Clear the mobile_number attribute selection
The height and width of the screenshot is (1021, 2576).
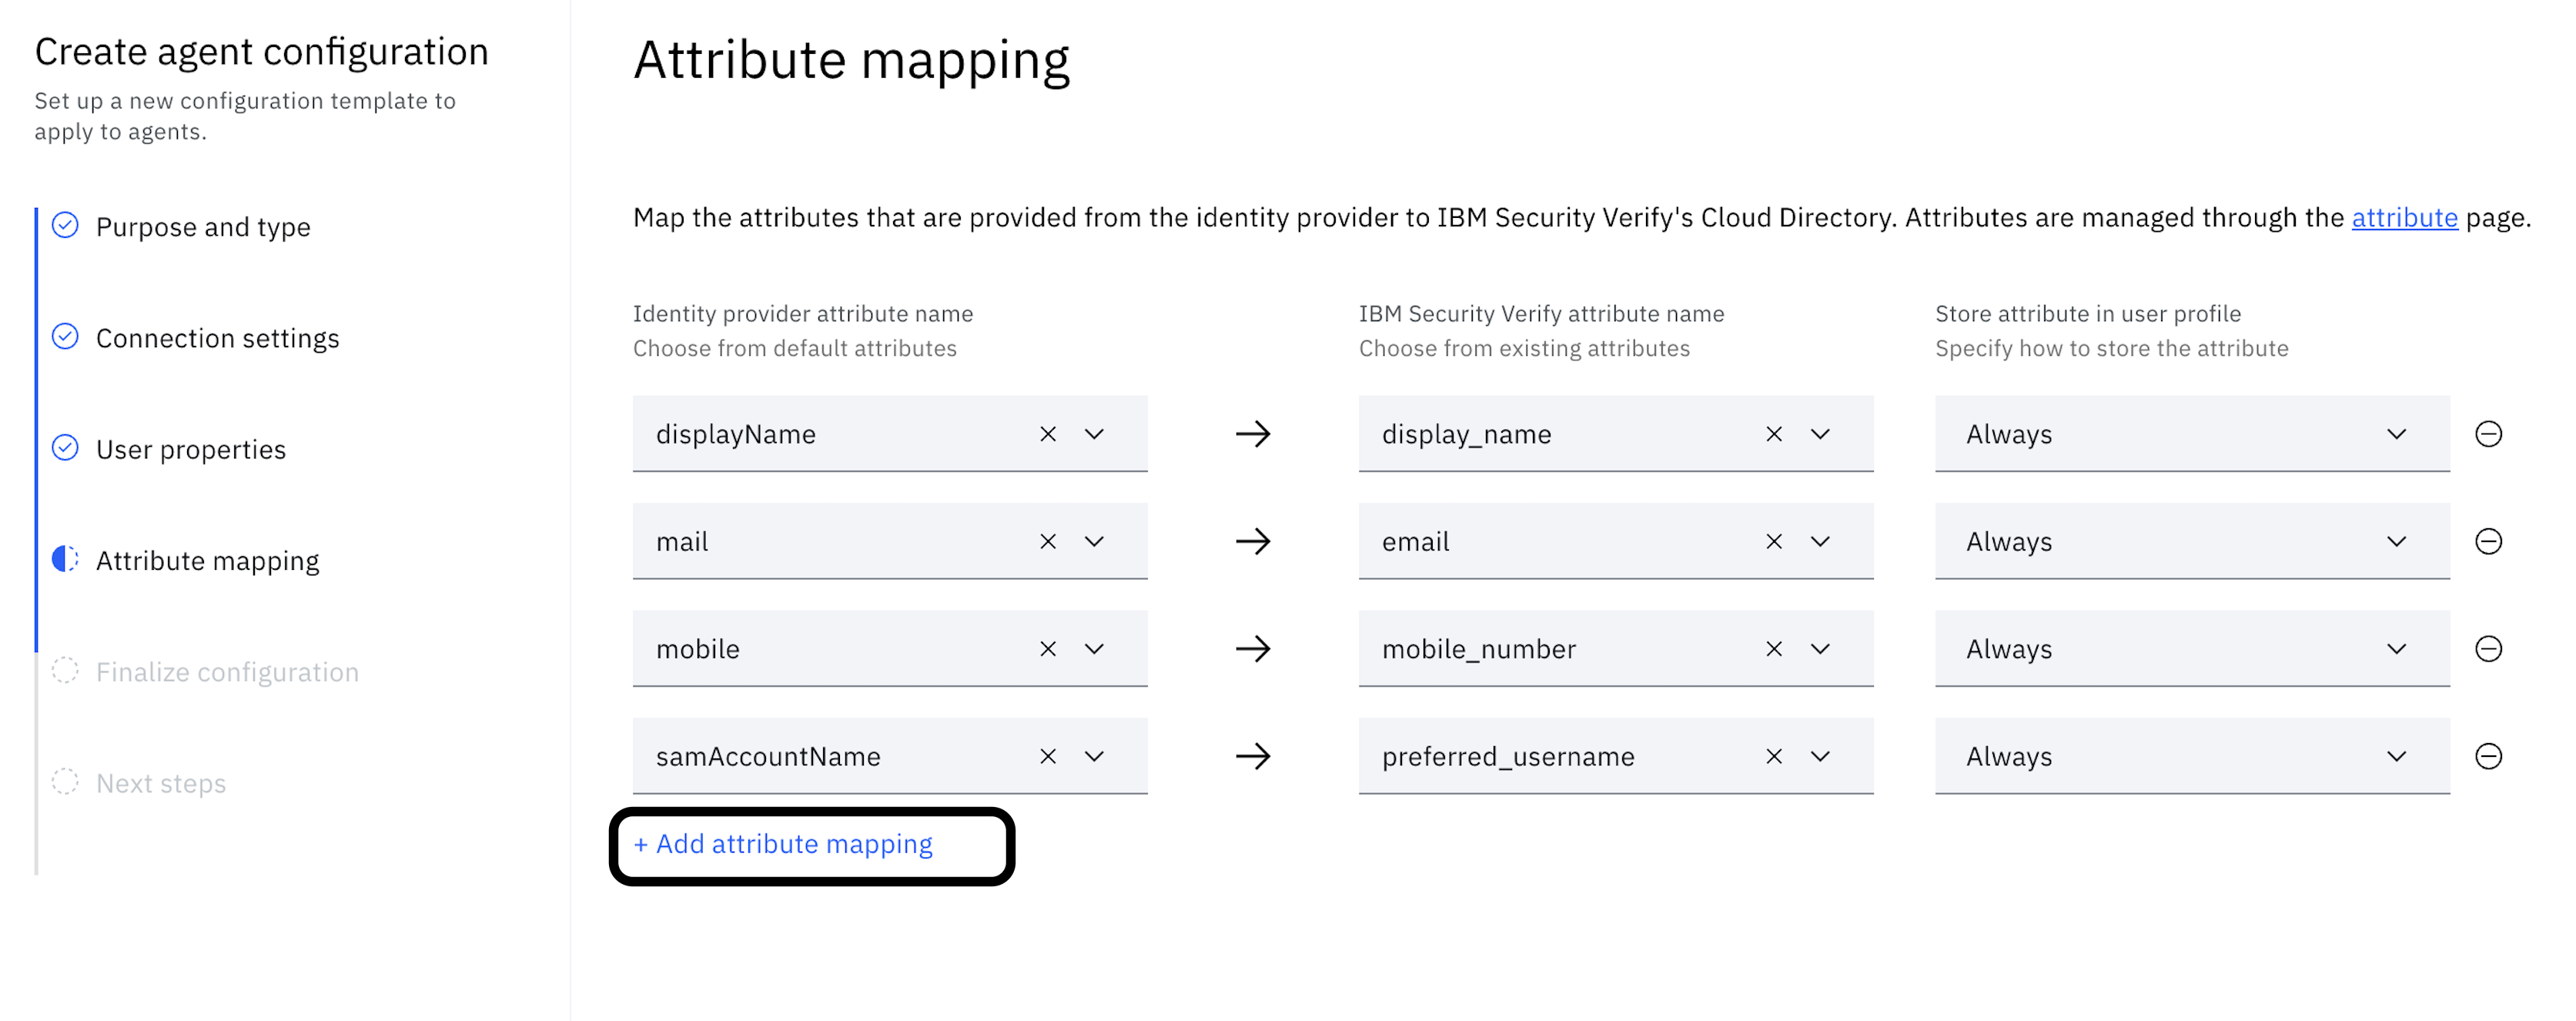[x=1773, y=649]
